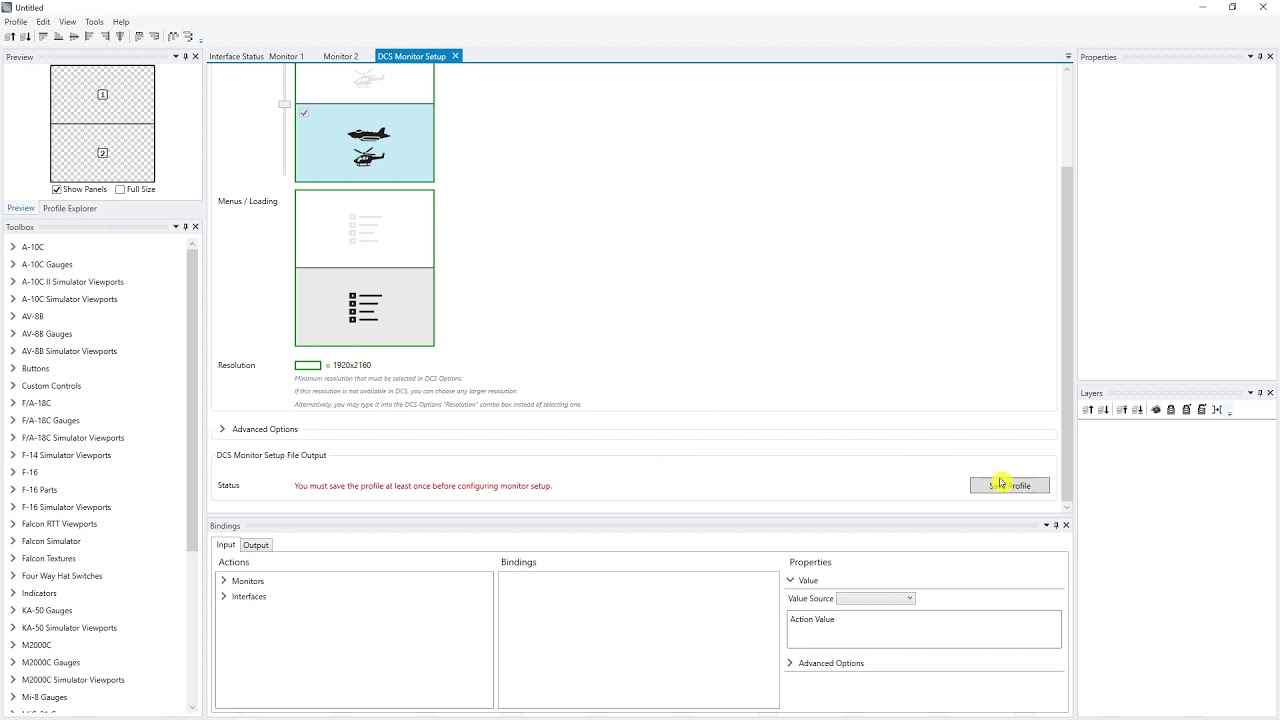Click the monitor tile slider handle
The width and height of the screenshot is (1280, 720).
tap(285, 104)
